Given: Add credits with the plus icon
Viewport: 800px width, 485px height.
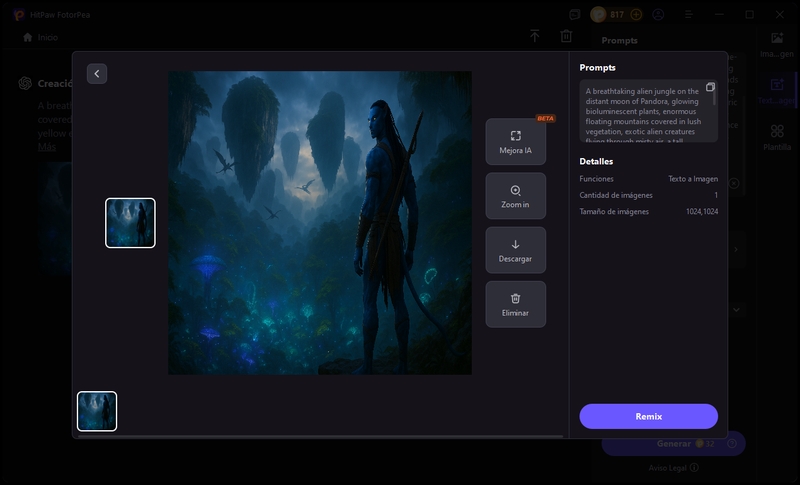Looking at the screenshot, I should pyautogui.click(x=636, y=15).
